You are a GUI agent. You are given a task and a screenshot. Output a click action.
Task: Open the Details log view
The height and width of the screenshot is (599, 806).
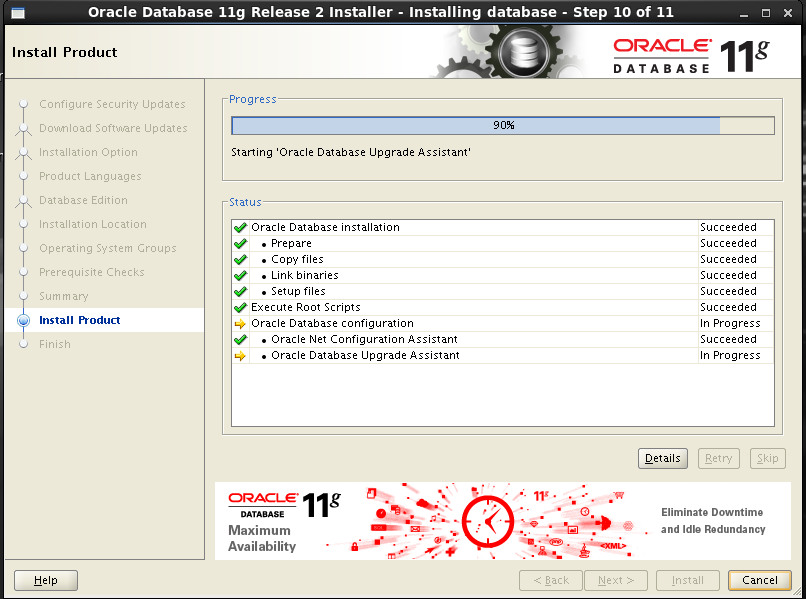[x=663, y=458]
